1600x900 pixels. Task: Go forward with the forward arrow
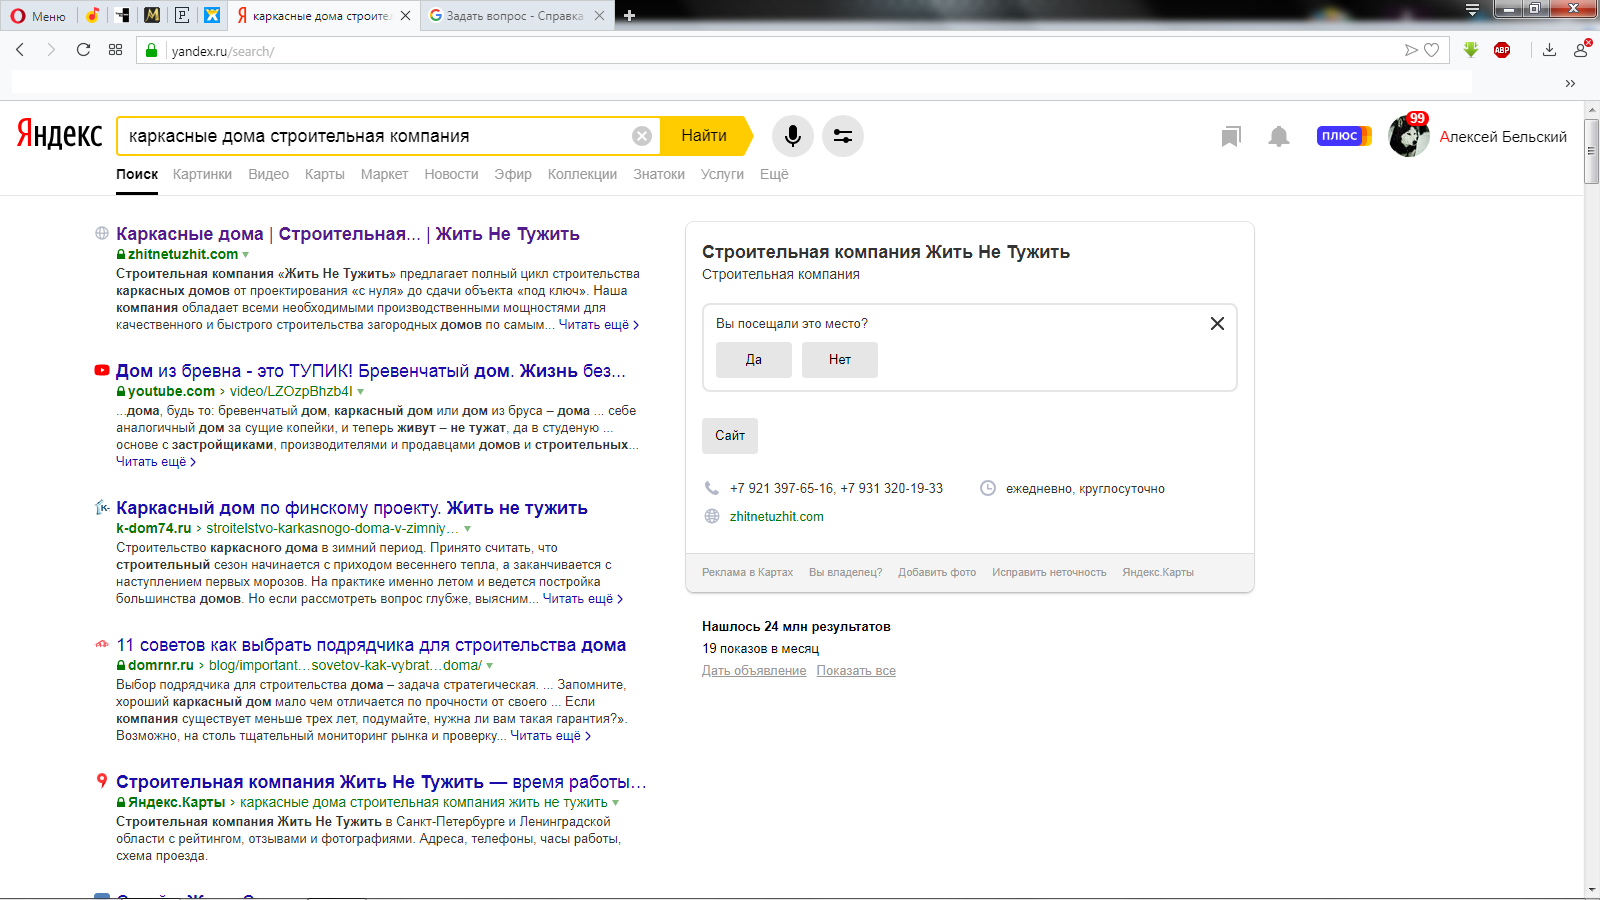pyautogui.click(x=51, y=50)
